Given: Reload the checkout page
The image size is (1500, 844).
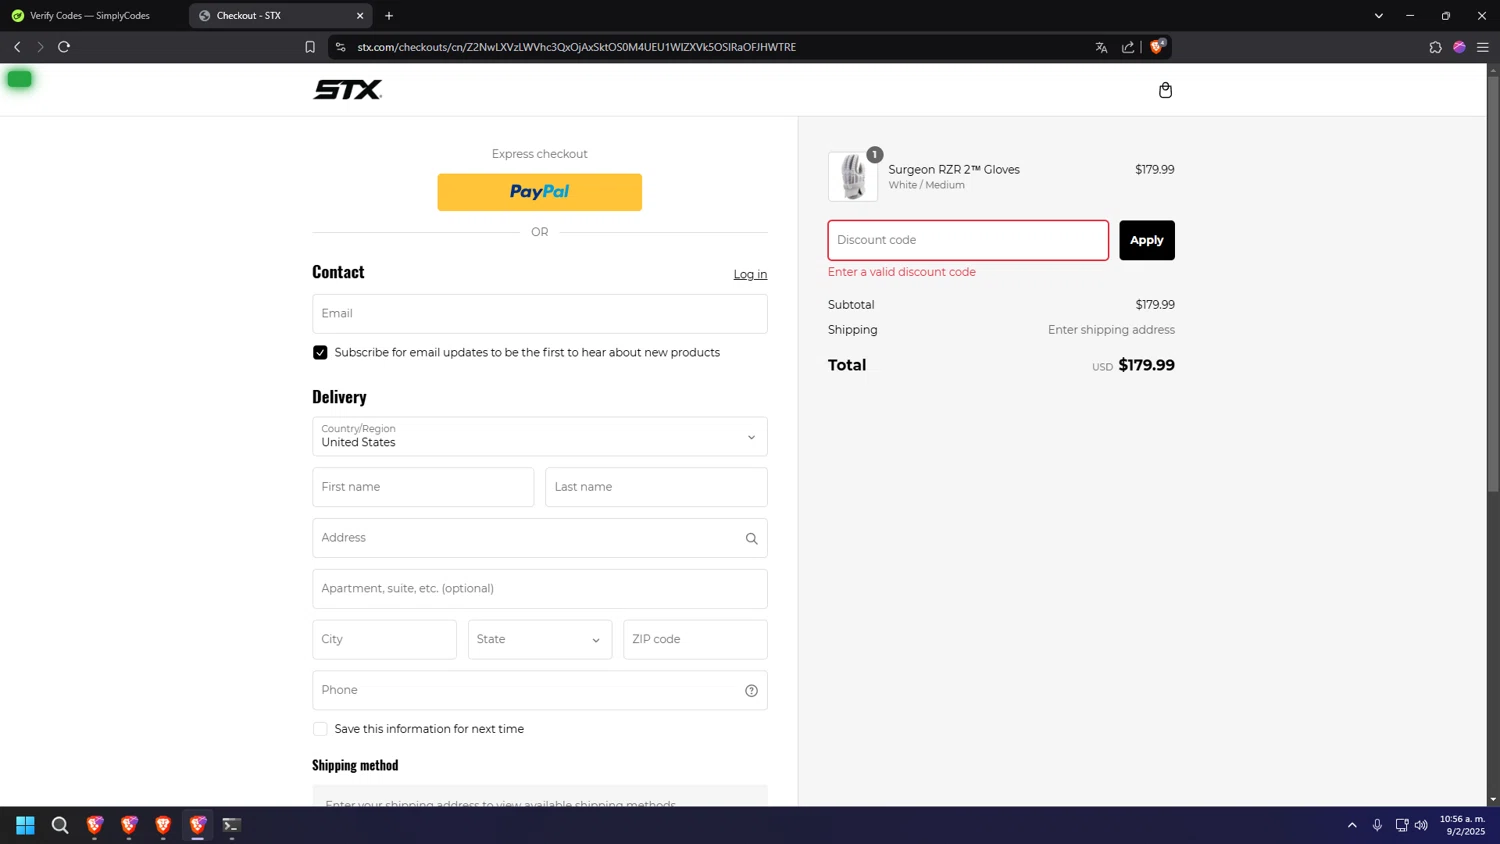Looking at the screenshot, I should coord(64,47).
